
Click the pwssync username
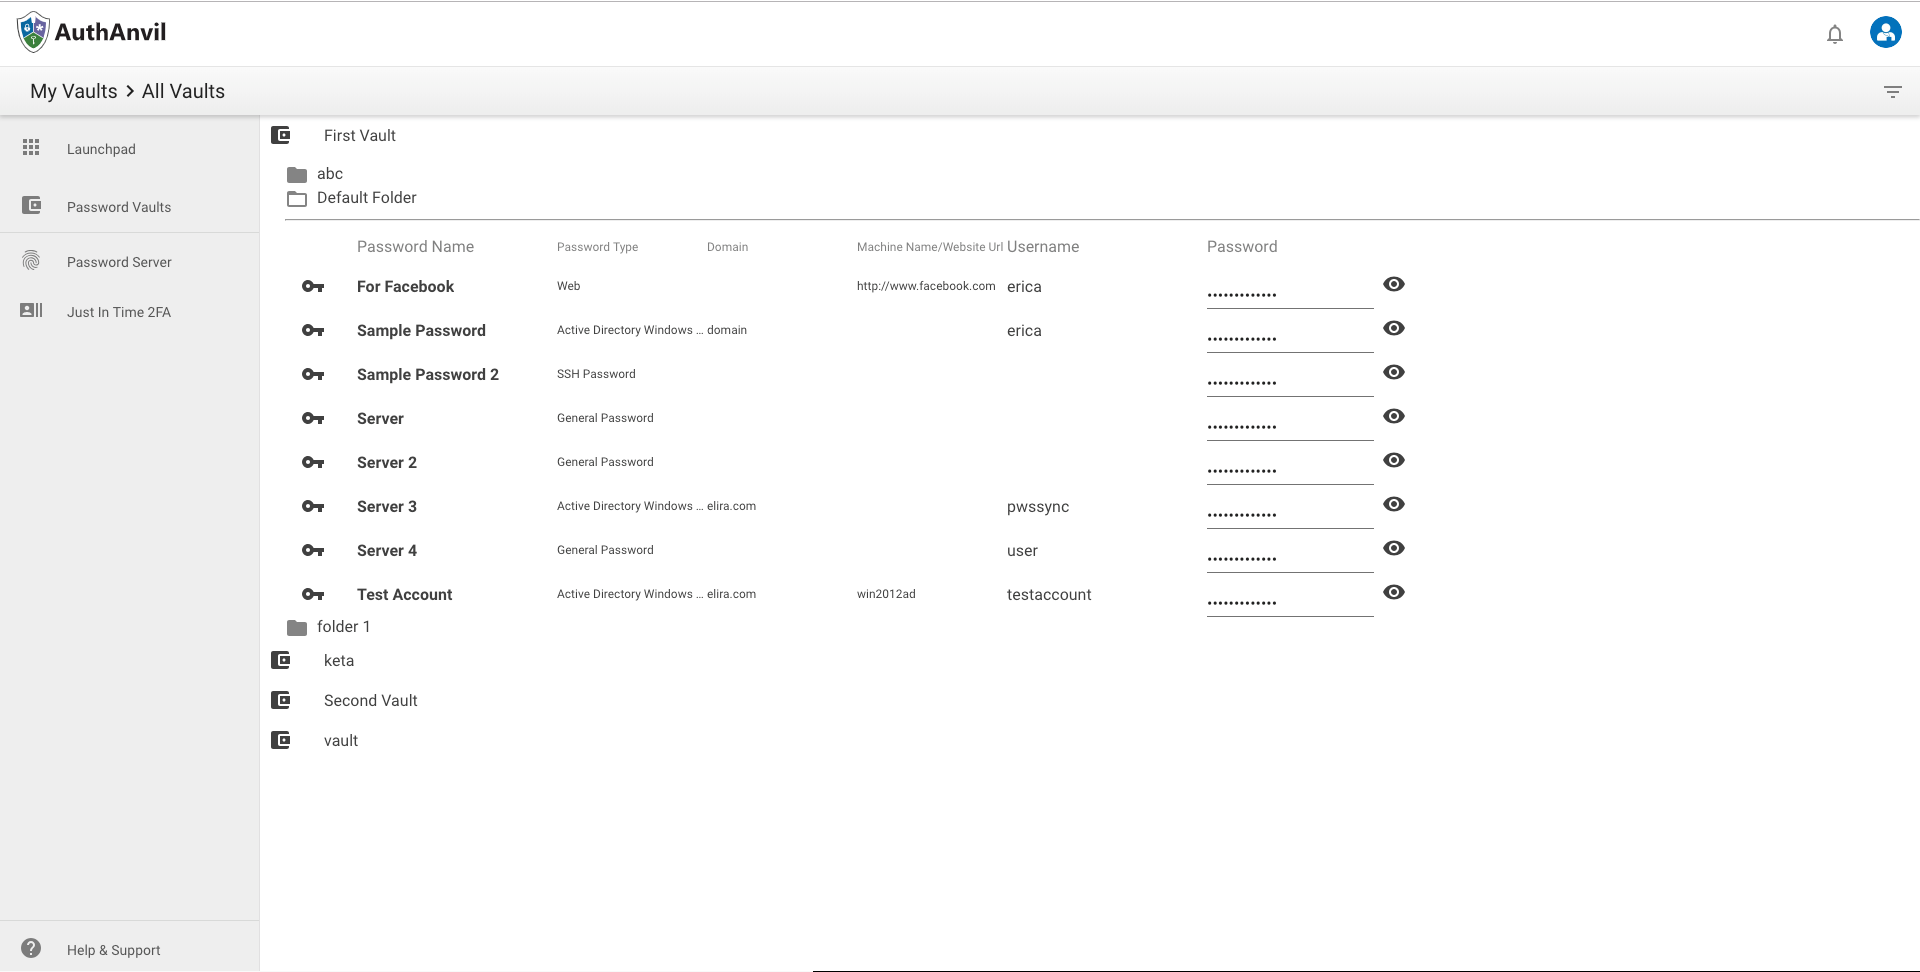coord(1038,507)
